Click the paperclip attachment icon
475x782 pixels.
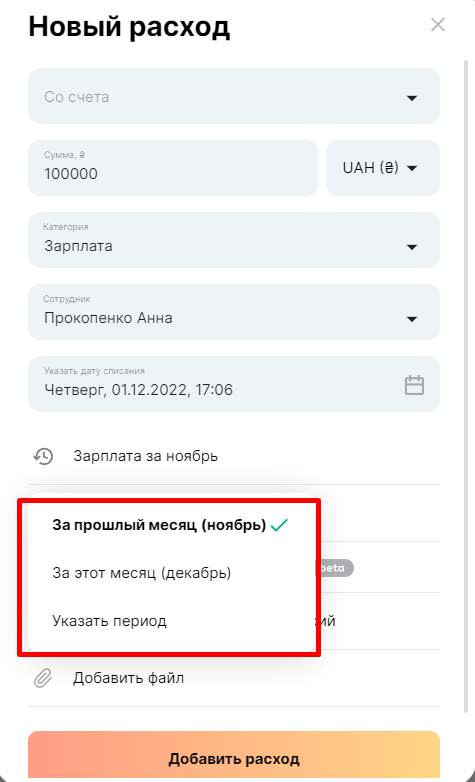[43, 678]
